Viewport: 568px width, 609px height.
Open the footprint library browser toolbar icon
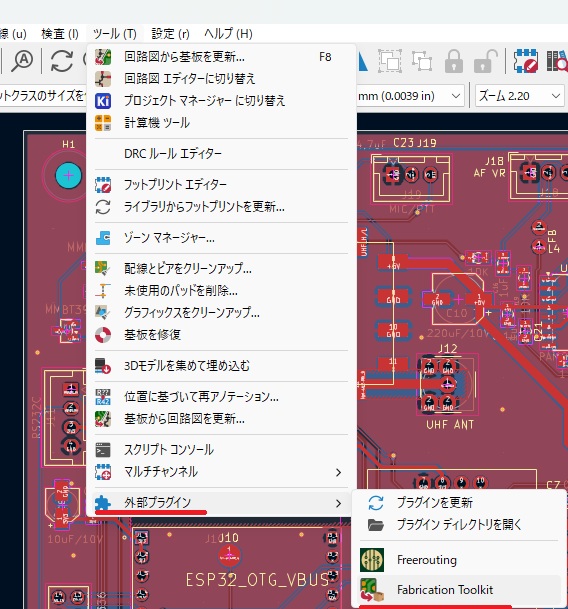(x=557, y=61)
